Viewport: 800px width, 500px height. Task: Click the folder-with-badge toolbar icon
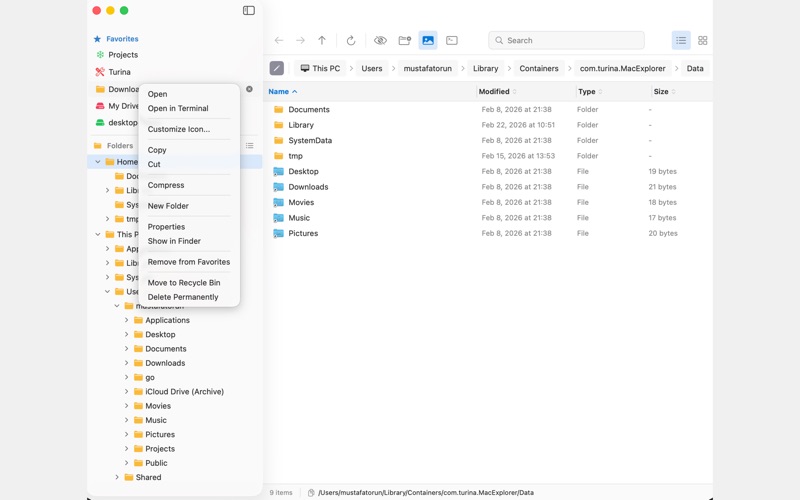(405, 40)
